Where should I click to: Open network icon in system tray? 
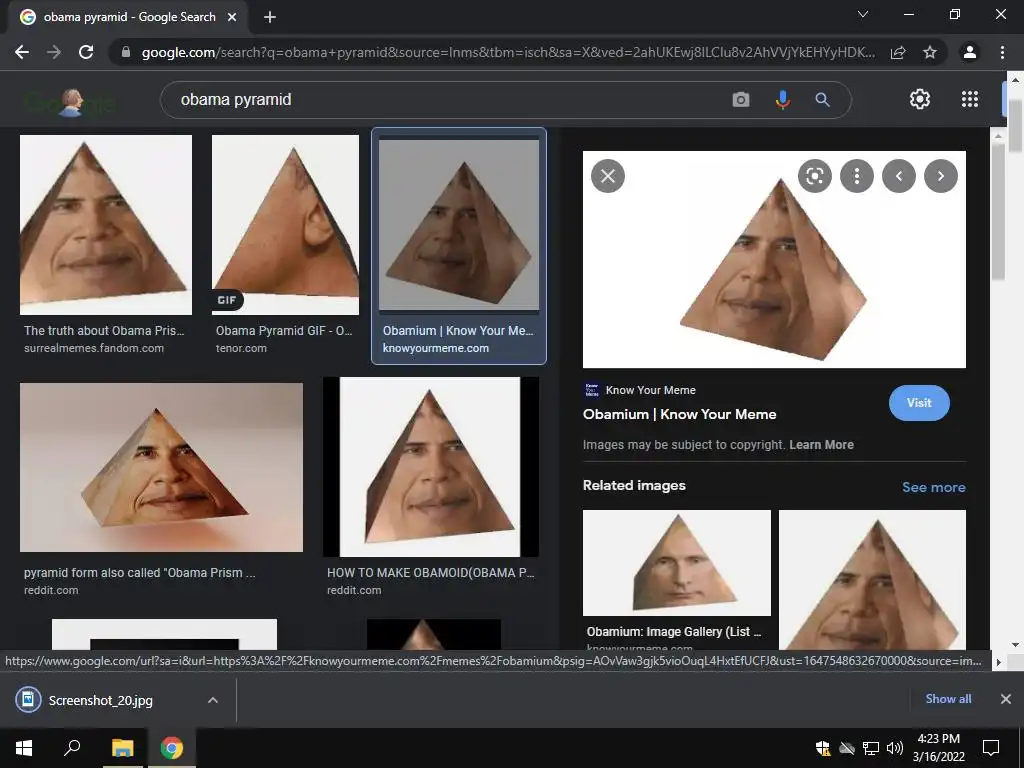click(871, 748)
